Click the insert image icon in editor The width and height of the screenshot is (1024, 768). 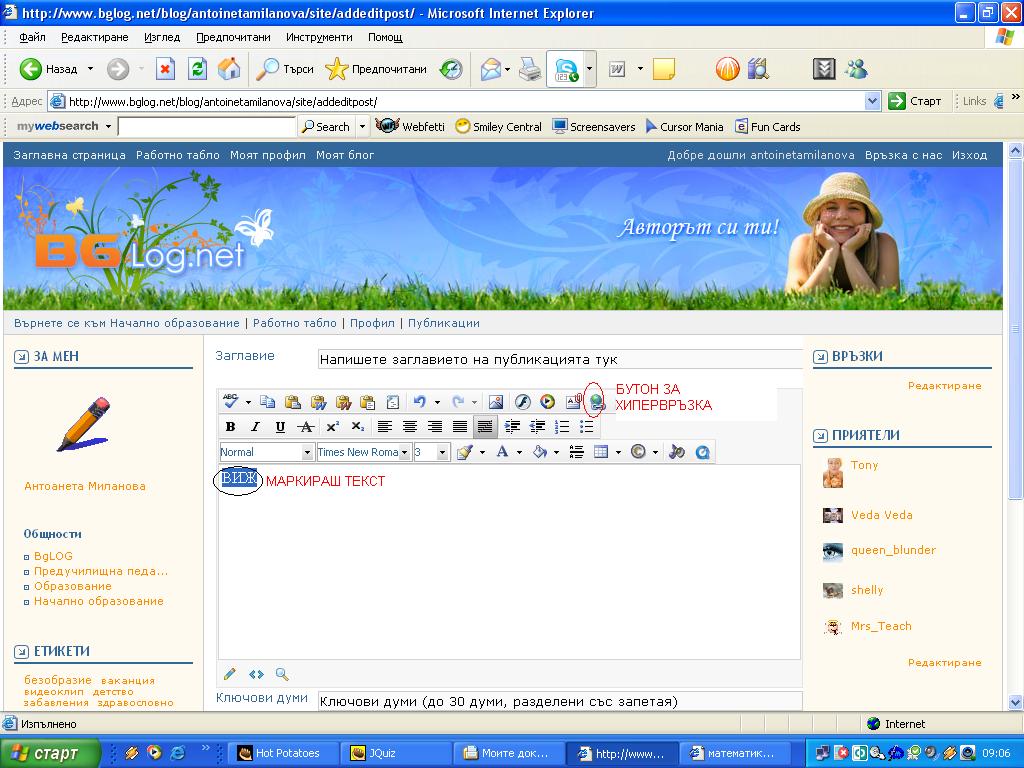tap(496, 402)
